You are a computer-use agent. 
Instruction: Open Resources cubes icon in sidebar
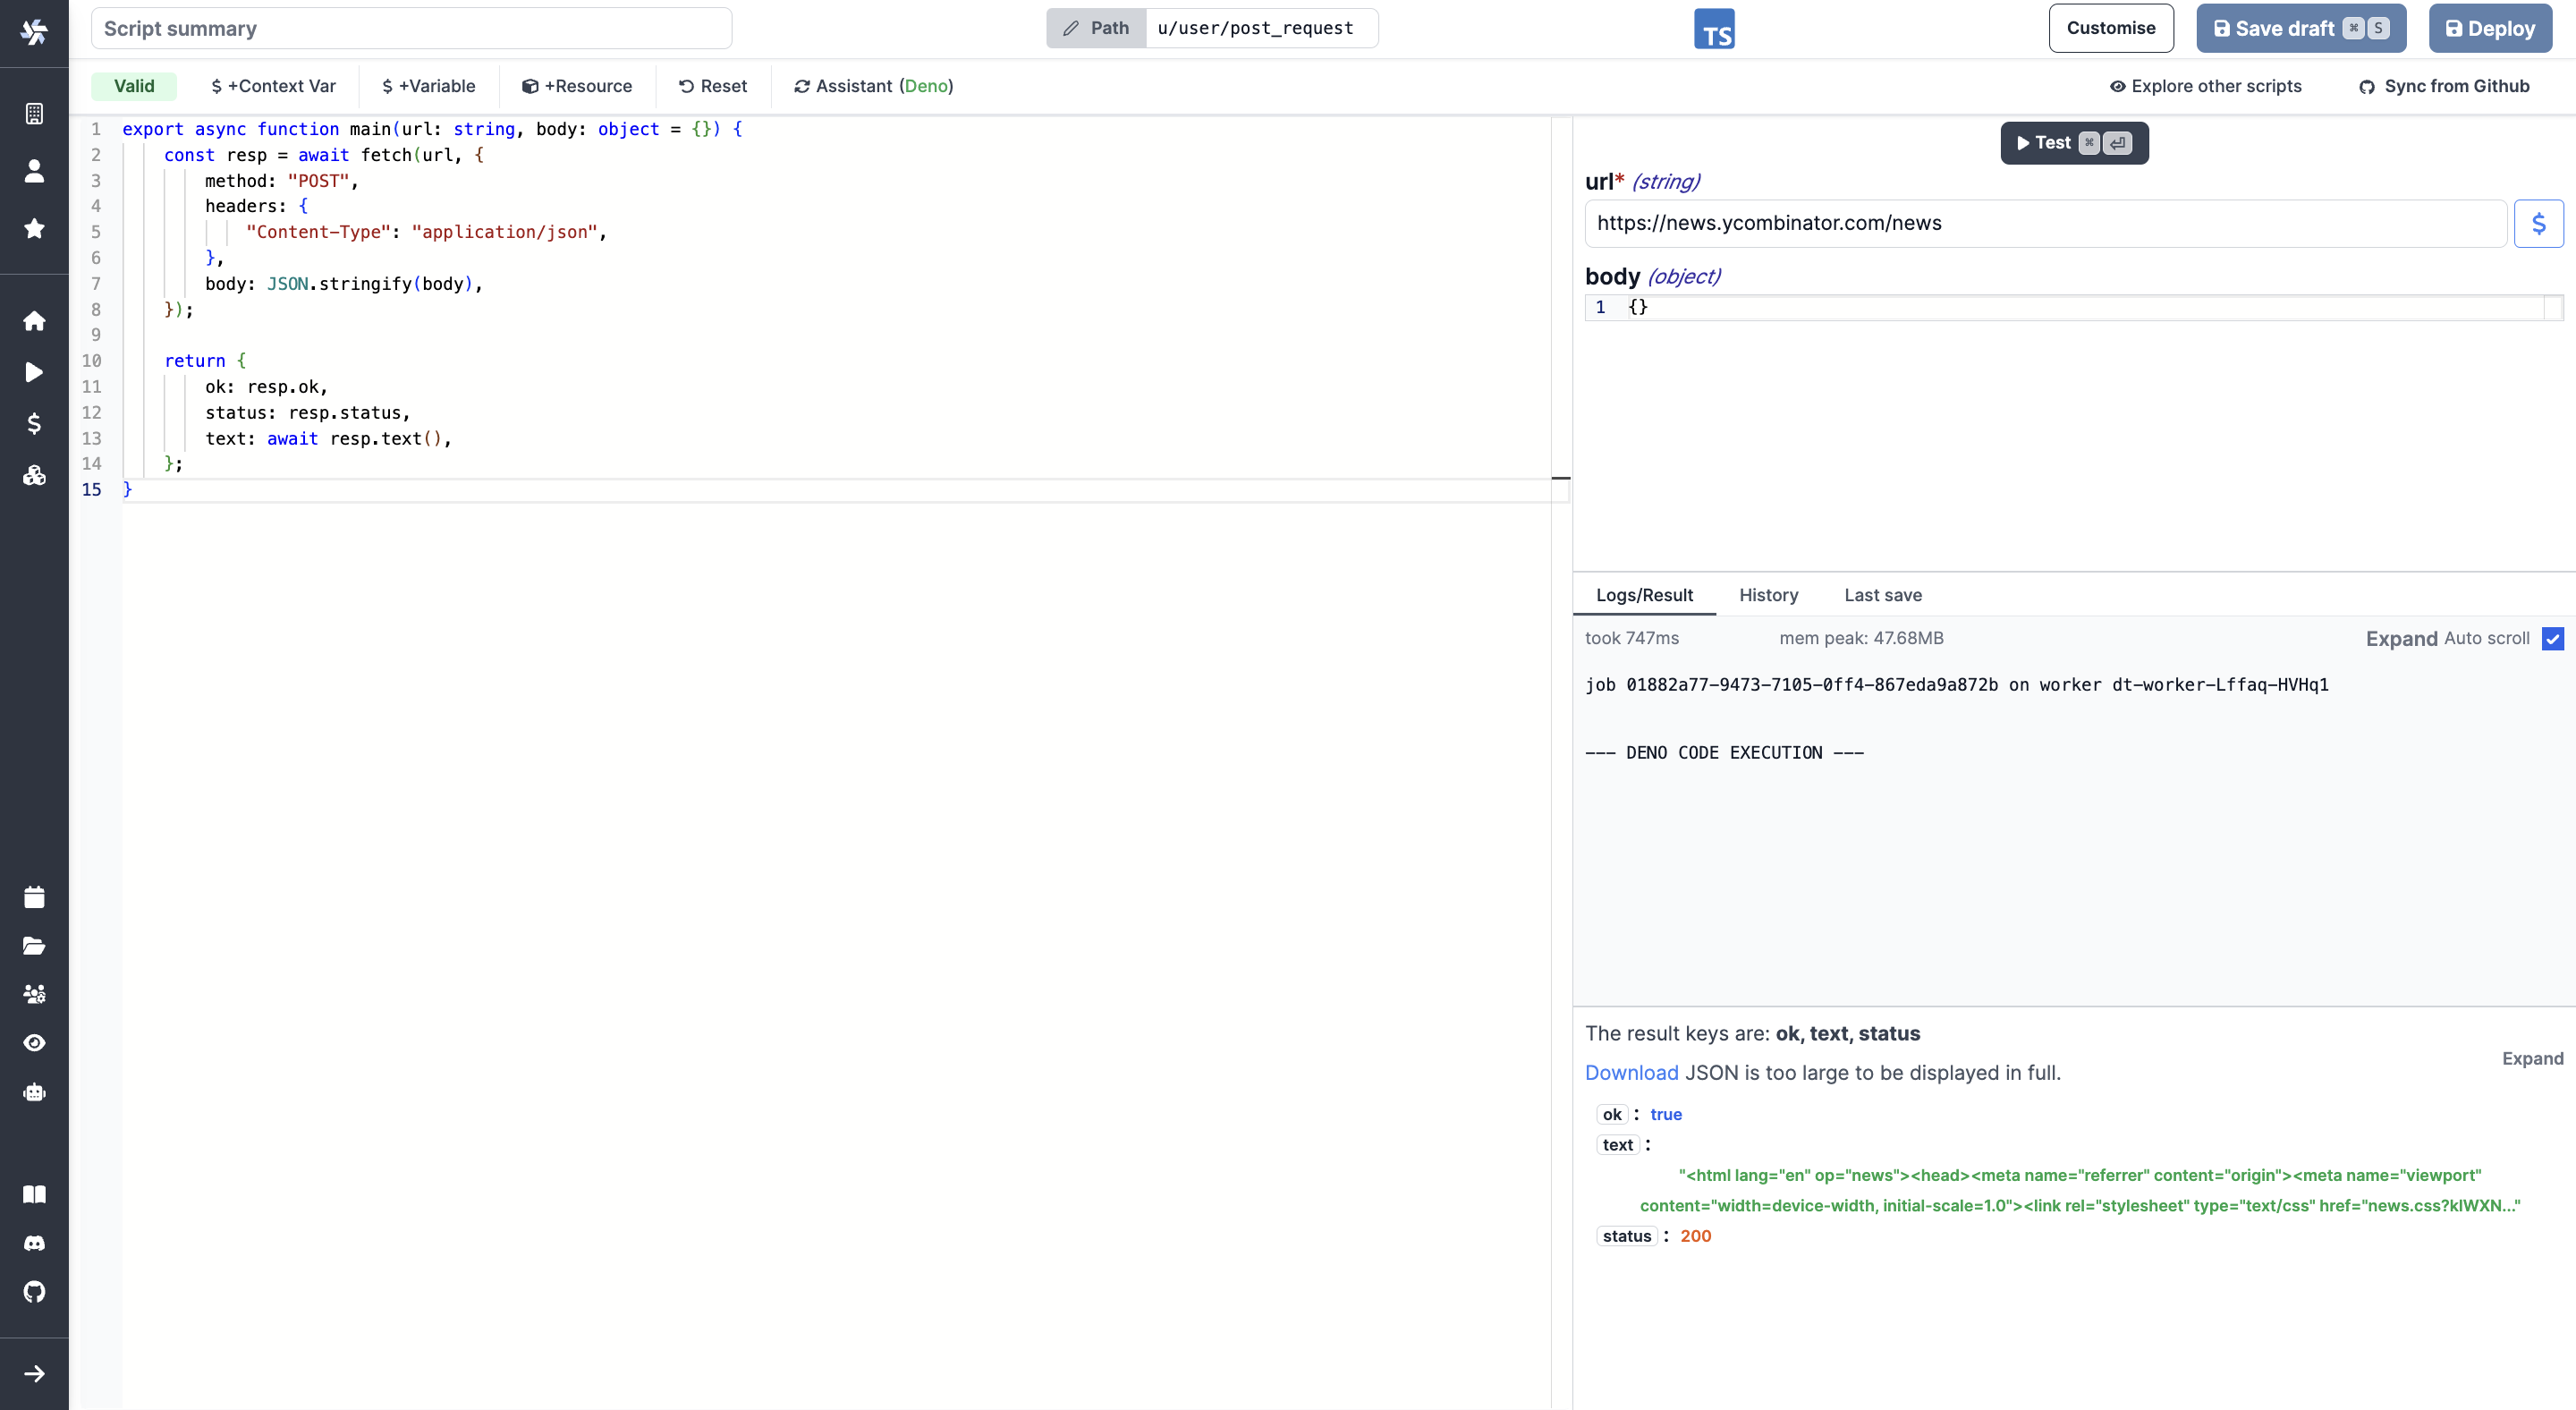[x=34, y=475]
